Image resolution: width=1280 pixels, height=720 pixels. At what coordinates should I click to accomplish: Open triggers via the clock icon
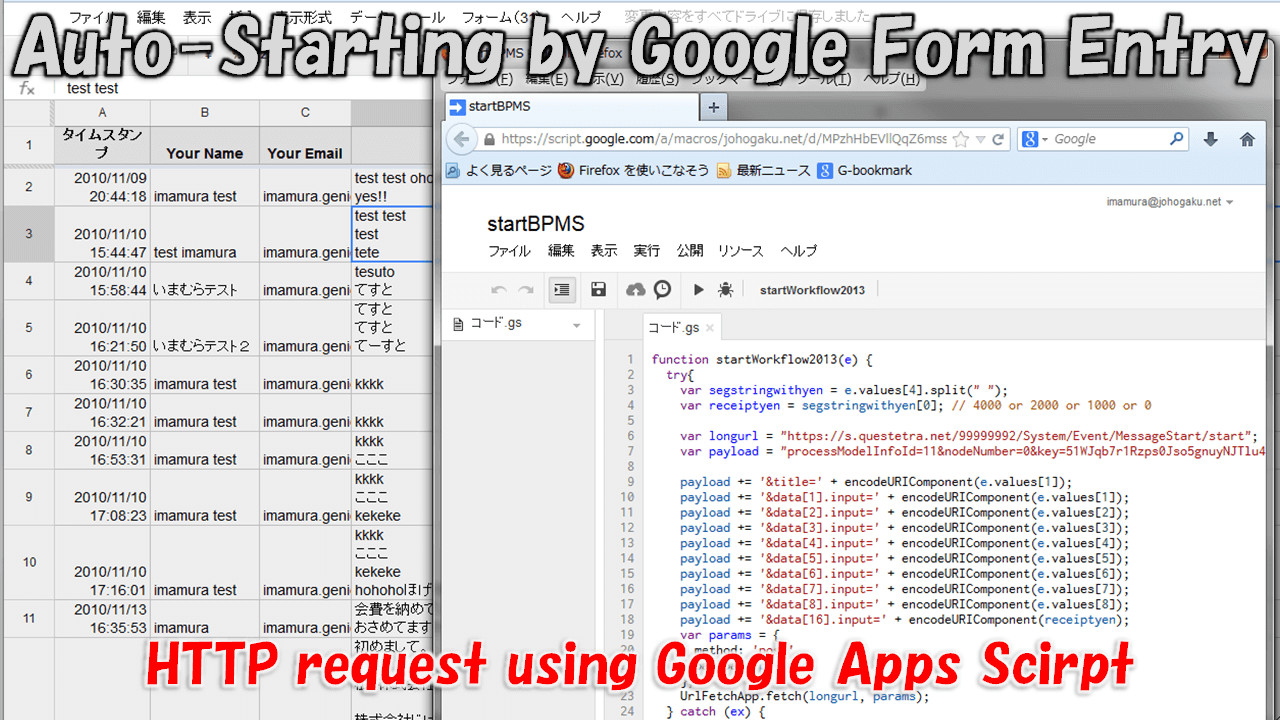pyautogui.click(x=662, y=289)
